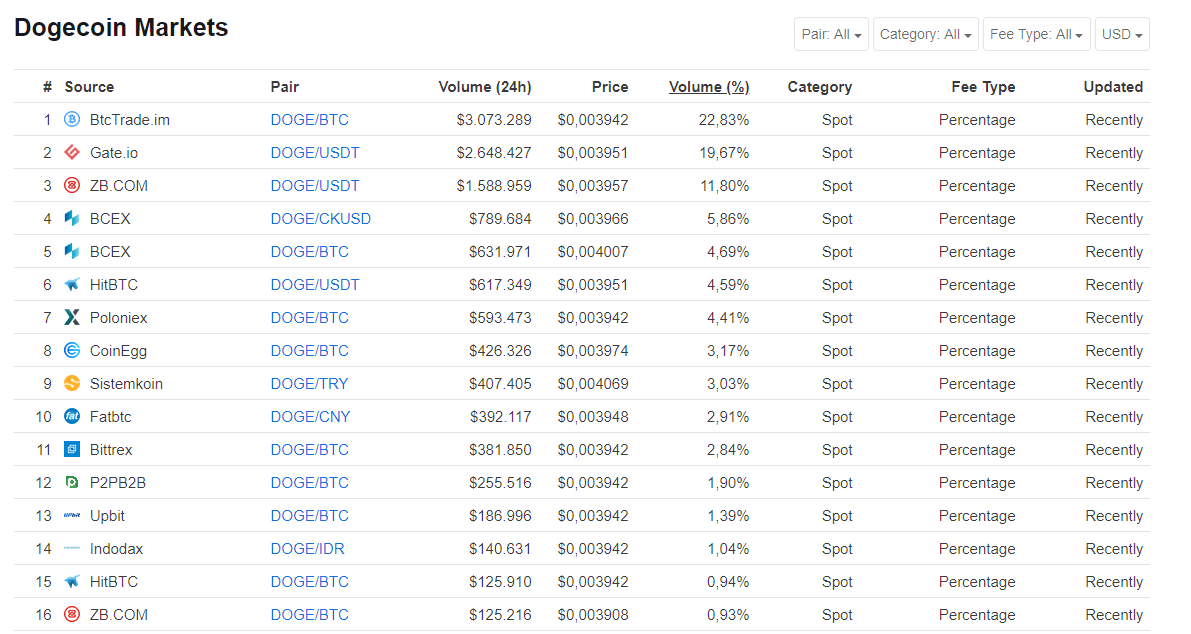Click the Upbit logo icon
This screenshot has height=634, width=1191.
(72, 516)
